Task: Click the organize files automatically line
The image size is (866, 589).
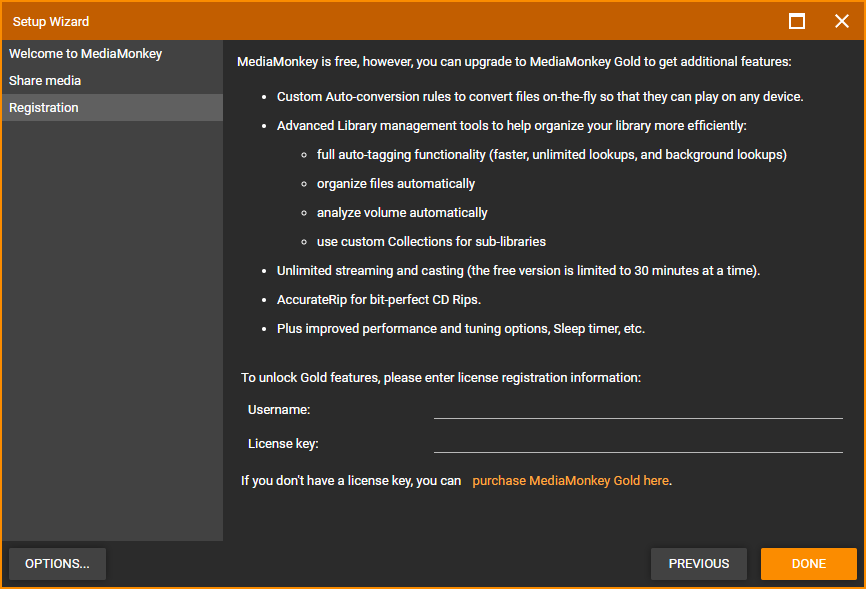Action: [395, 183]
